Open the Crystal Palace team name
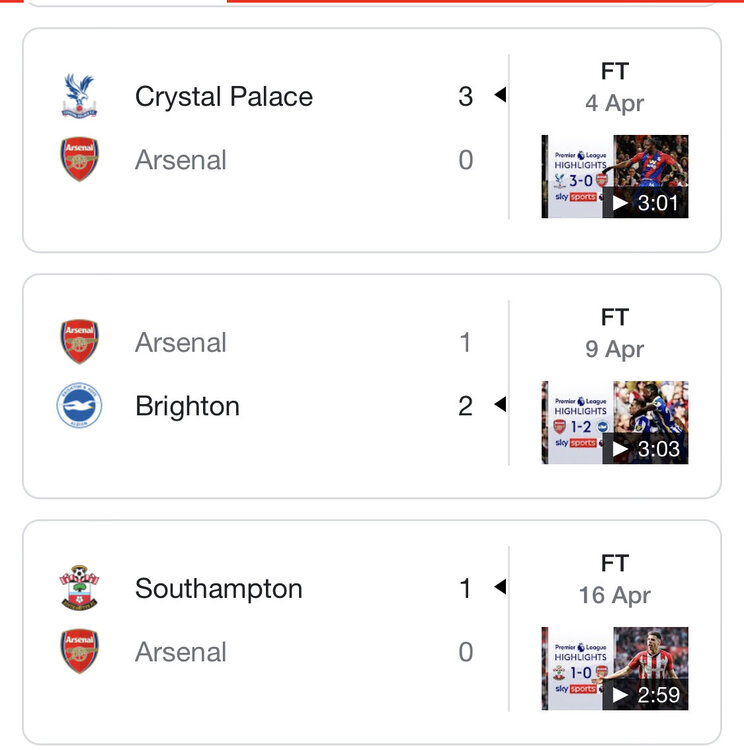 (223, 97)
